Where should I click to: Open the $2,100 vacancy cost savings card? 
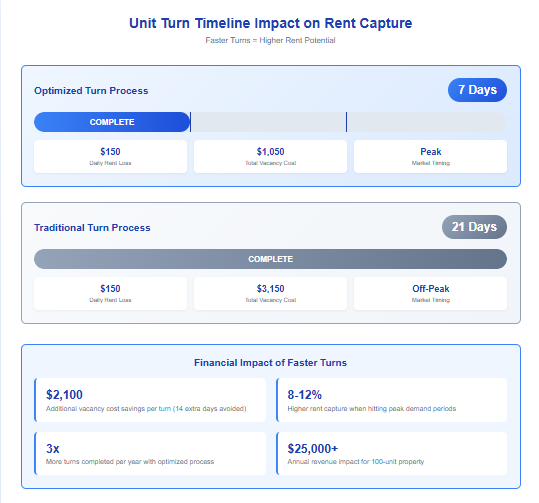click(x=150, y=400)
